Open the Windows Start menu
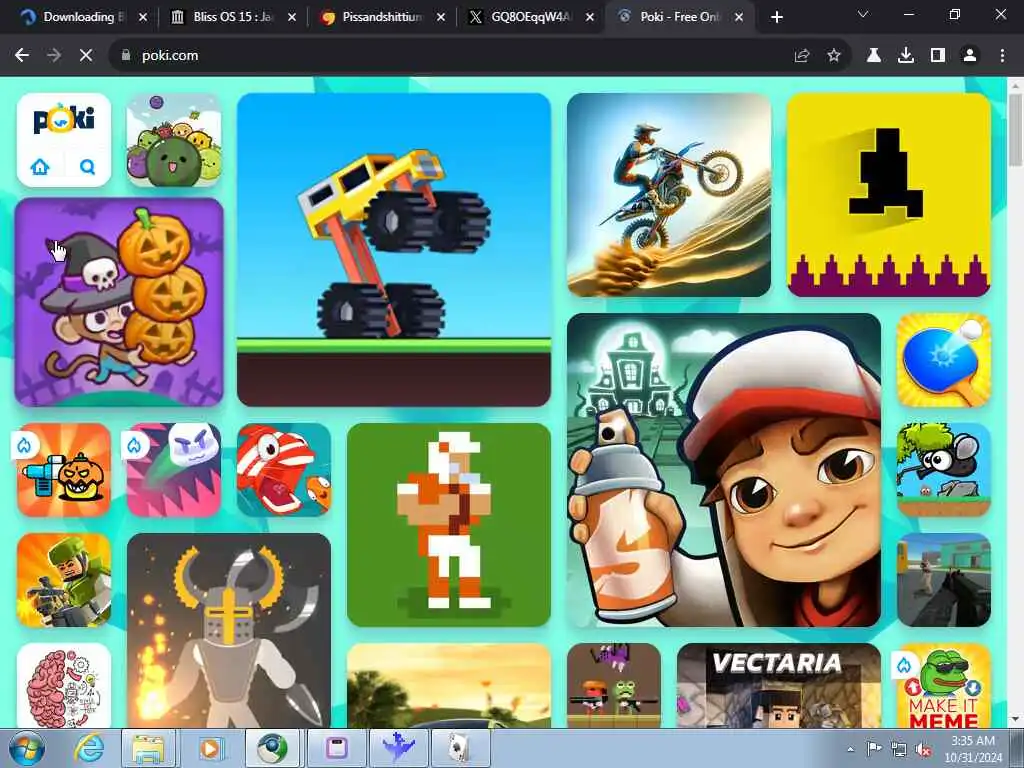 pyautogui.click(x=26, y=748)
